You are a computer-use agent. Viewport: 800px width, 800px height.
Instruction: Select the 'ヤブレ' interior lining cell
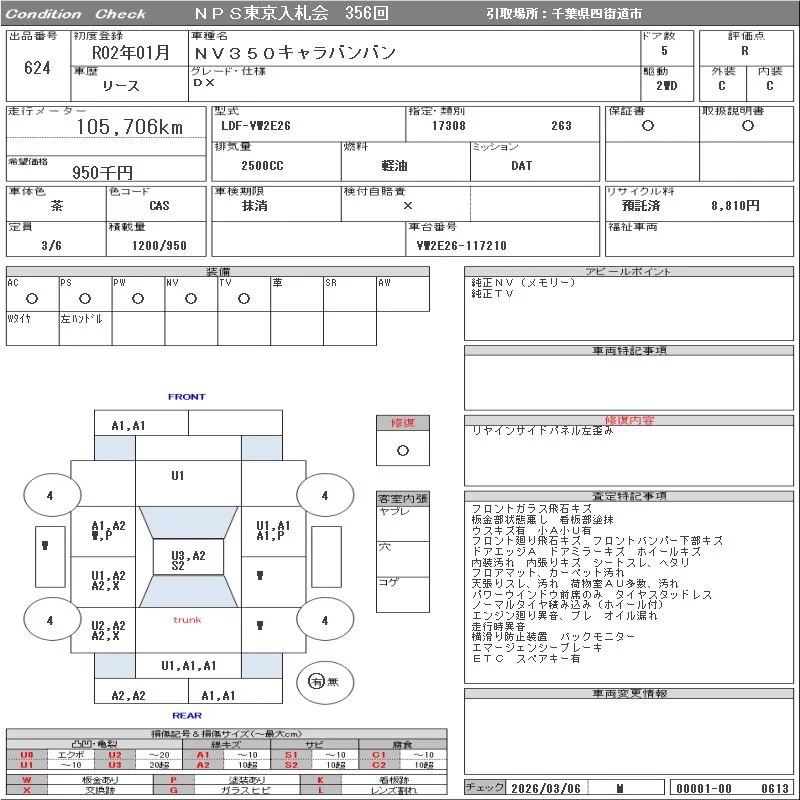click(403, 523)
